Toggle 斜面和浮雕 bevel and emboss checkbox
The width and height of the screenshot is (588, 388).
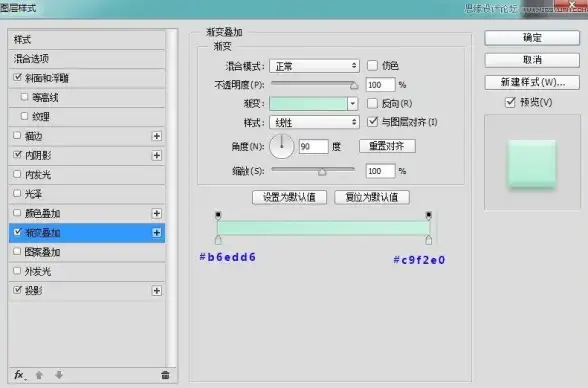pyautogui.click(x=17, y=77)
